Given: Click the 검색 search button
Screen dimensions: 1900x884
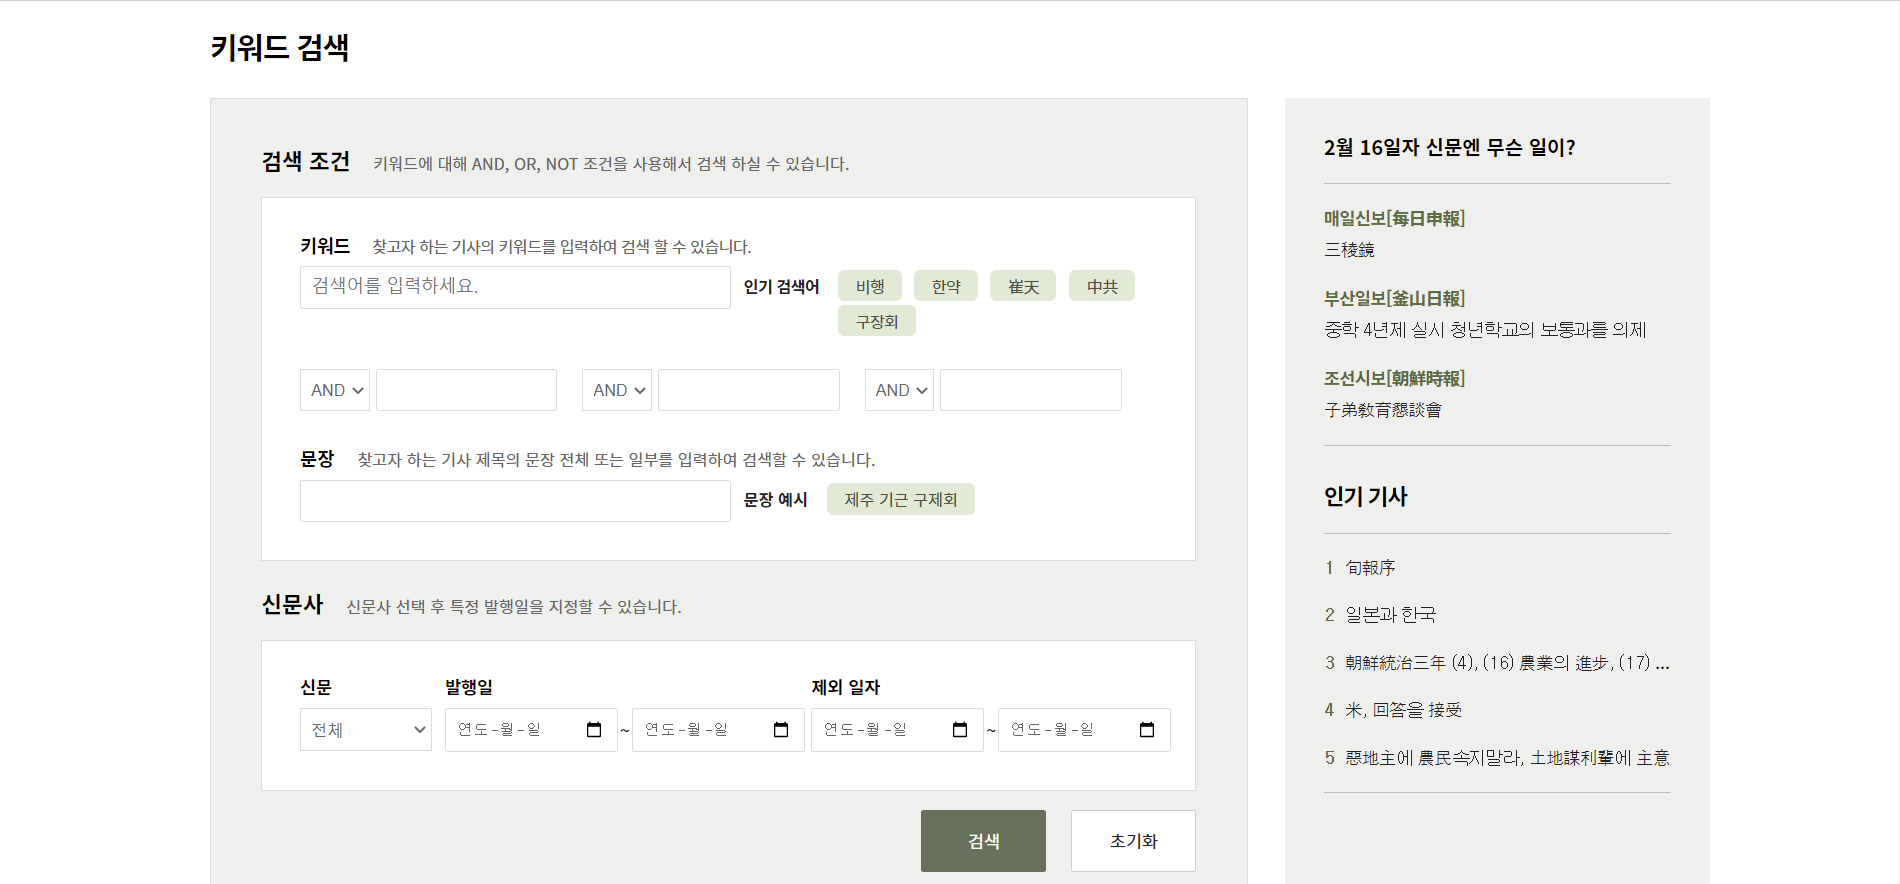Looking at the screenshot, I should (983, 841).
